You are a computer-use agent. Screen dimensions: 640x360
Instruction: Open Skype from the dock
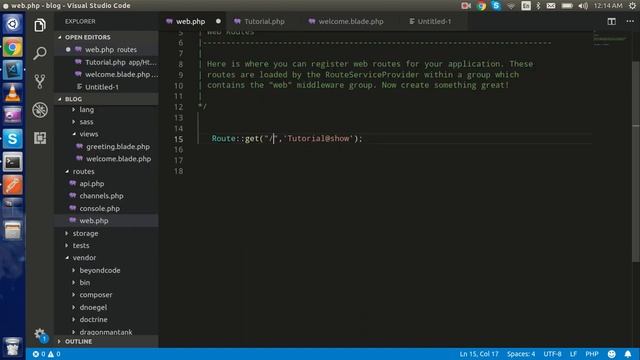click(x=13, y=139)
